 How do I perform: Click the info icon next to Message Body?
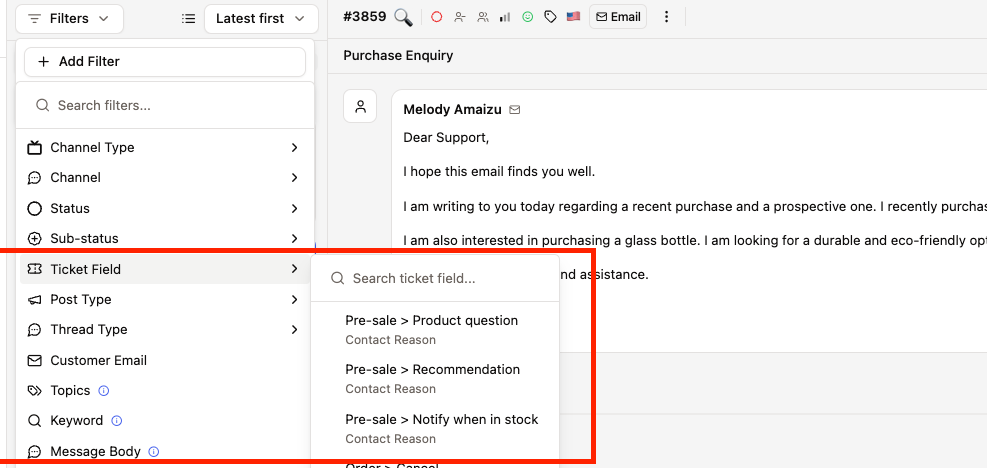[x=154, y=452]
